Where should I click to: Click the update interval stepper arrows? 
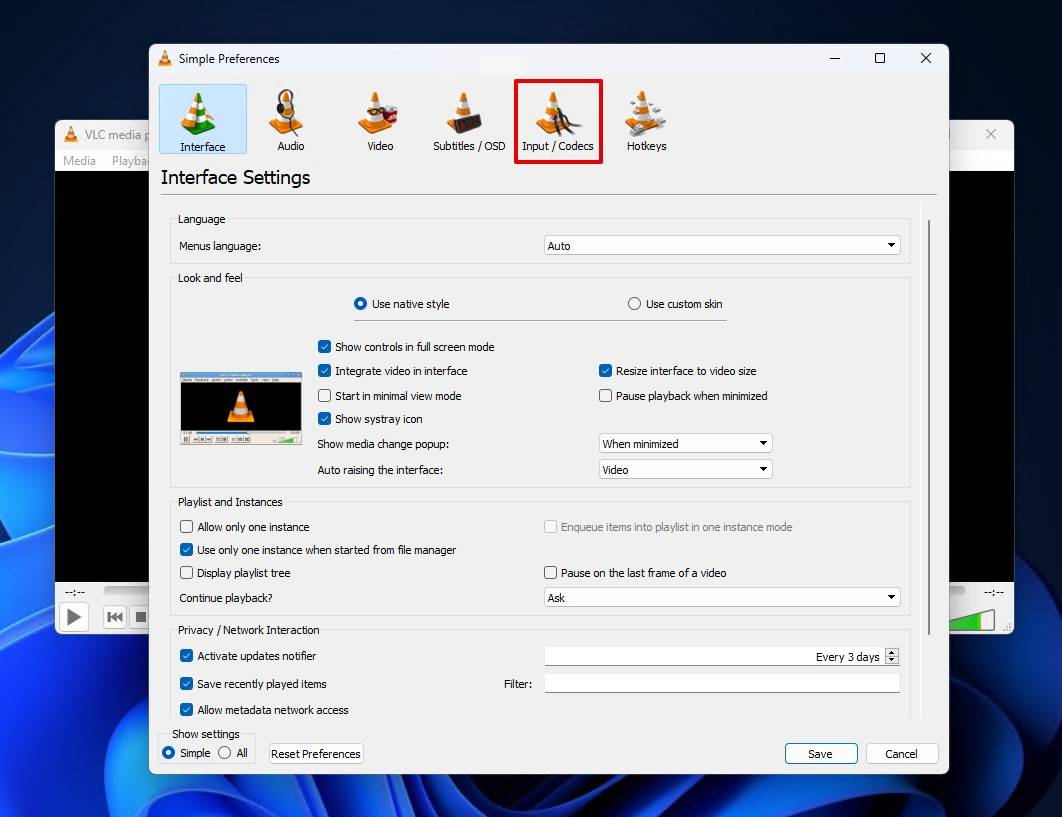(x=892, y=656)
